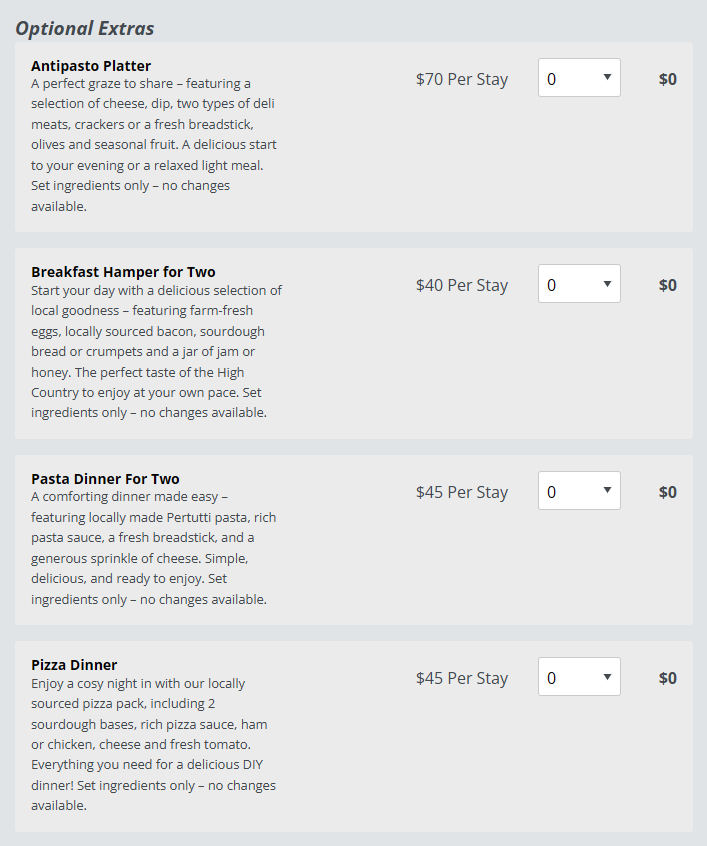The width and height of the screenshot is (707, 846).
Task: Click the $70 Per Stay price
Action: click(462, 79)
